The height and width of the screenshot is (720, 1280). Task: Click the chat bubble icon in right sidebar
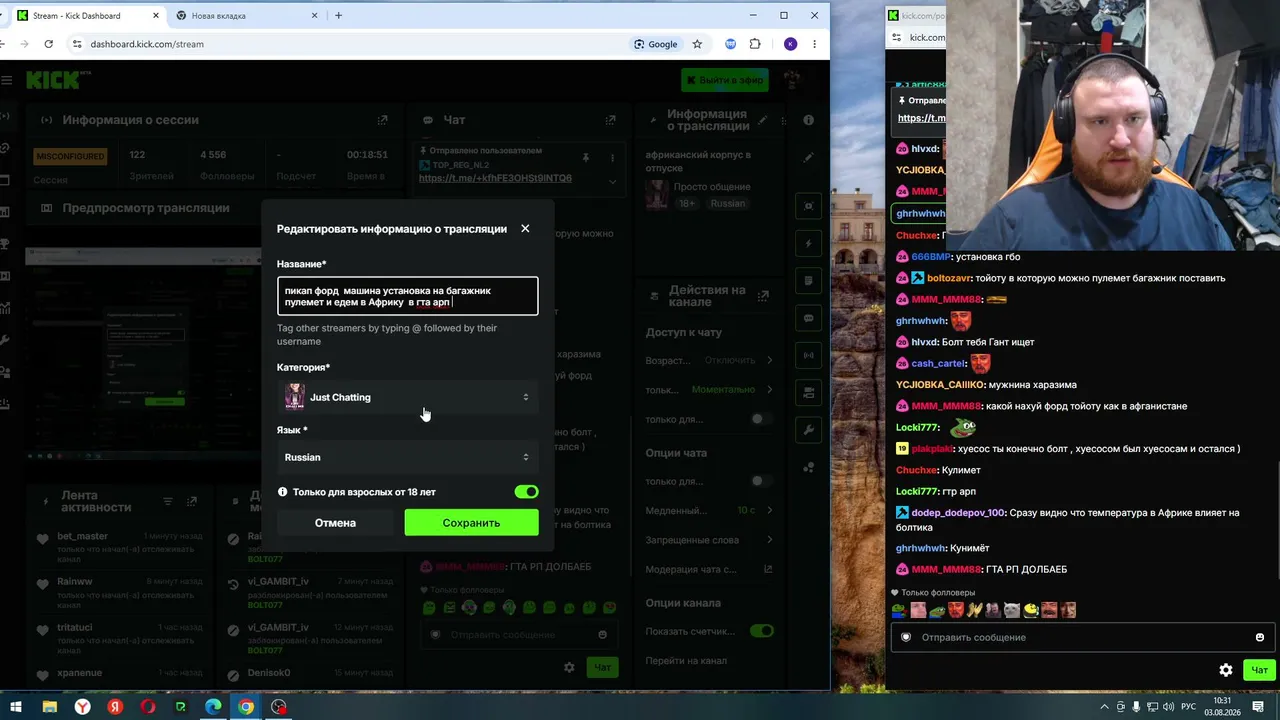click(x=808, y=318)
